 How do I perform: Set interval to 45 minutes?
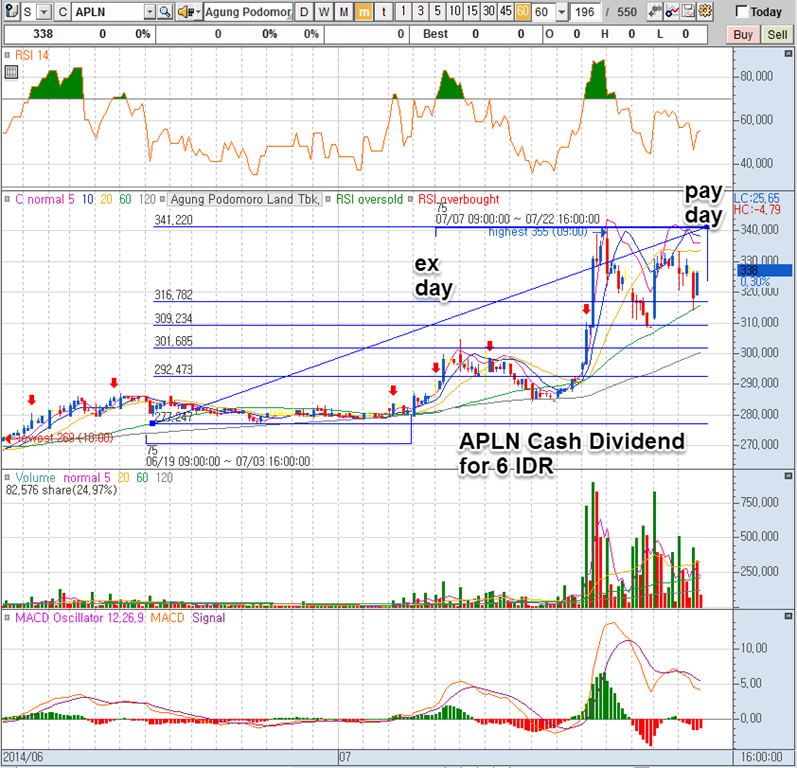(x=506, y=11)
